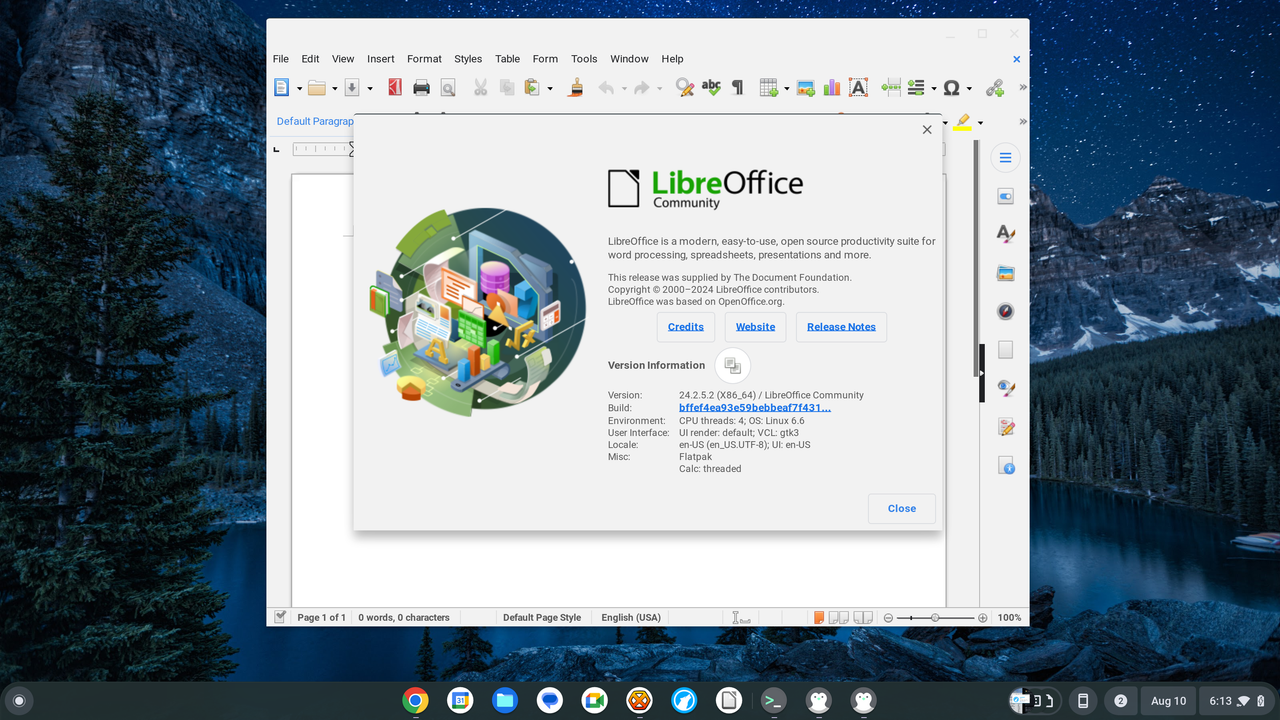Image resolution: width=1280 pixels, height=720 pixels.
Task: Select Book view in status bar
Action: tap(863, 618)
